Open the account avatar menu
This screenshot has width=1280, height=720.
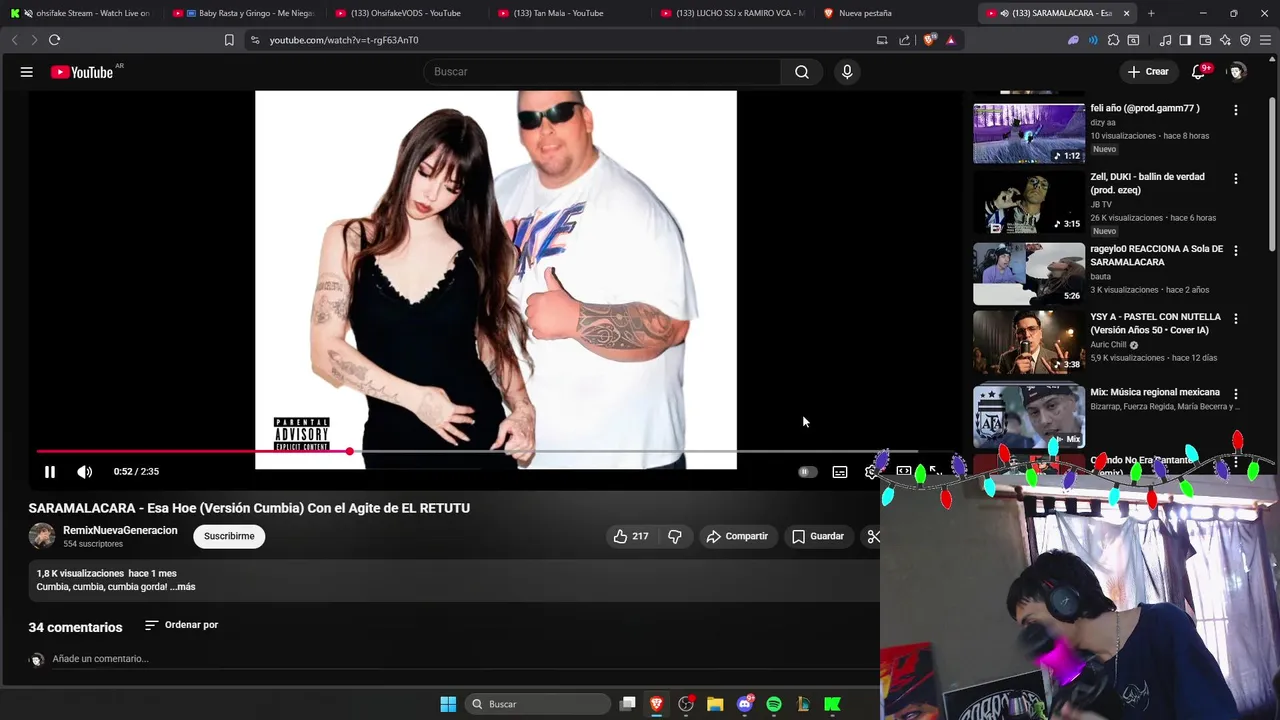click(1237, 72)
